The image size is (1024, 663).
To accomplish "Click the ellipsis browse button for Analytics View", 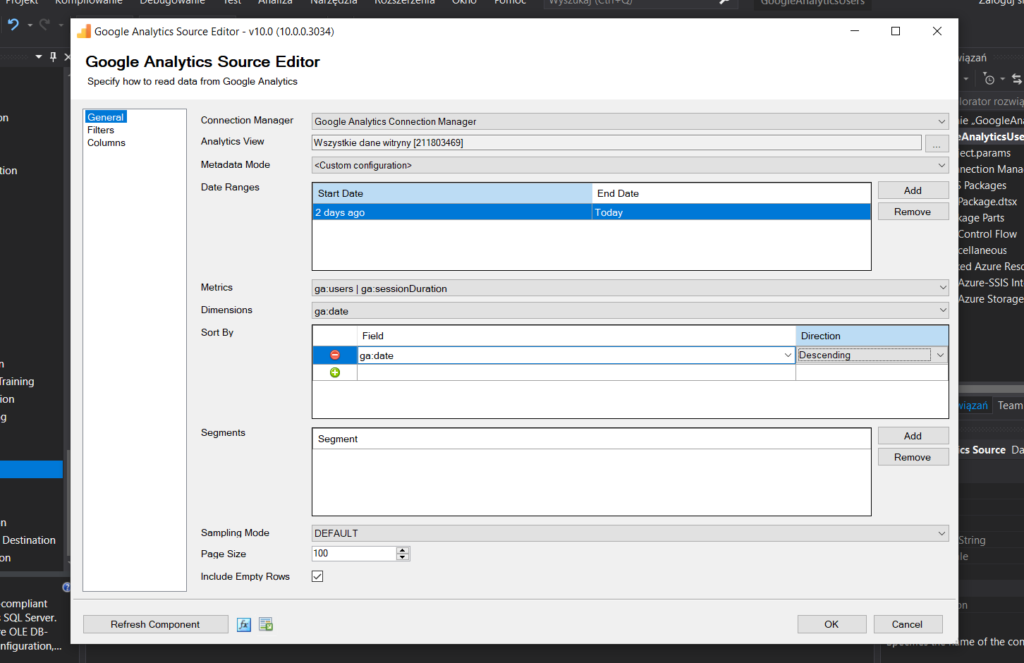I will click(936, 143).
